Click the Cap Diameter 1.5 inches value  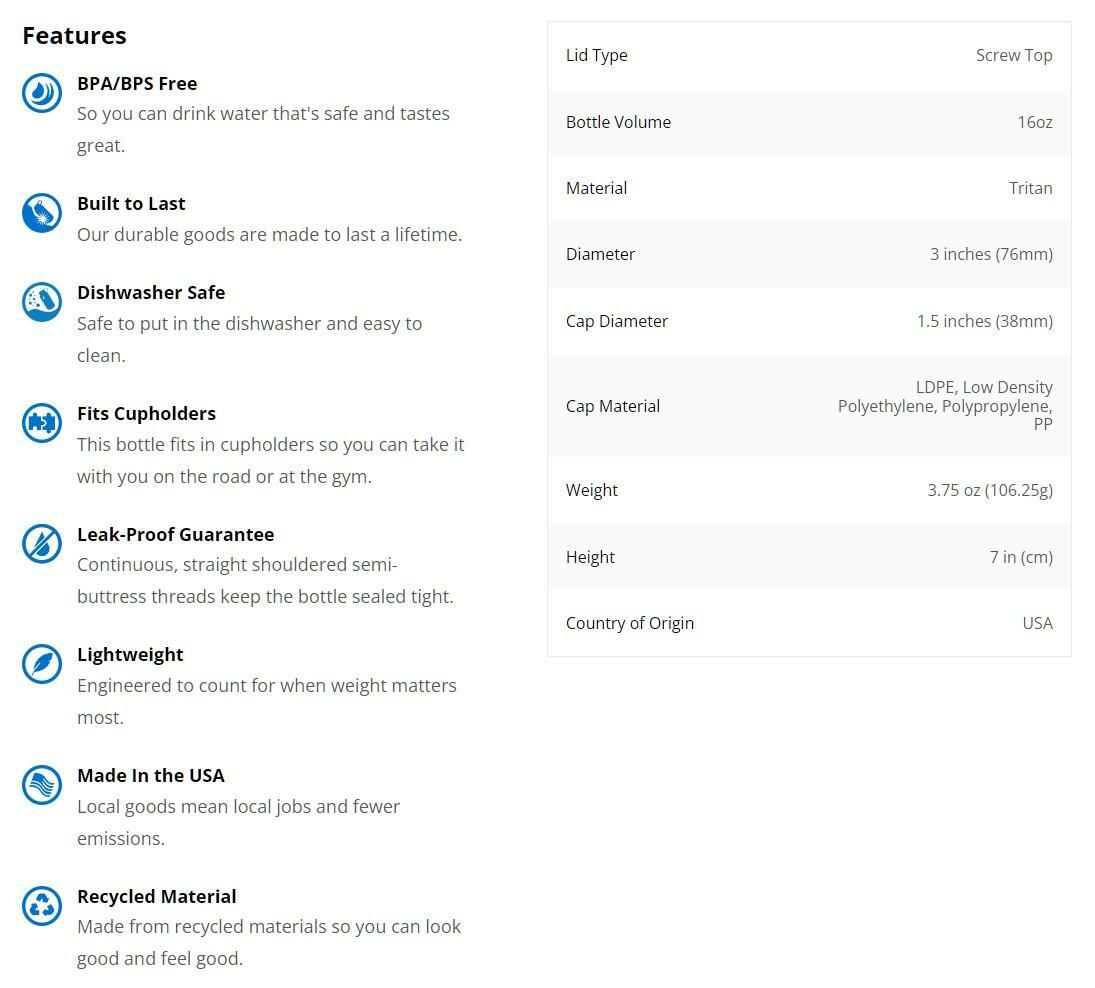[x=984, y=321]
